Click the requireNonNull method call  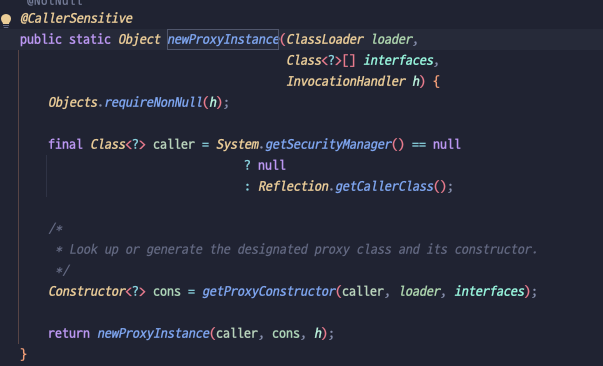[x=153, y=102]
